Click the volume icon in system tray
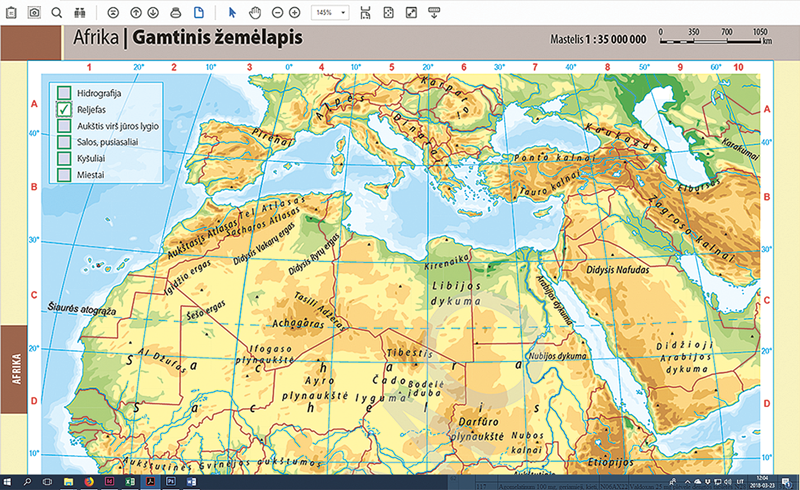 728,482
